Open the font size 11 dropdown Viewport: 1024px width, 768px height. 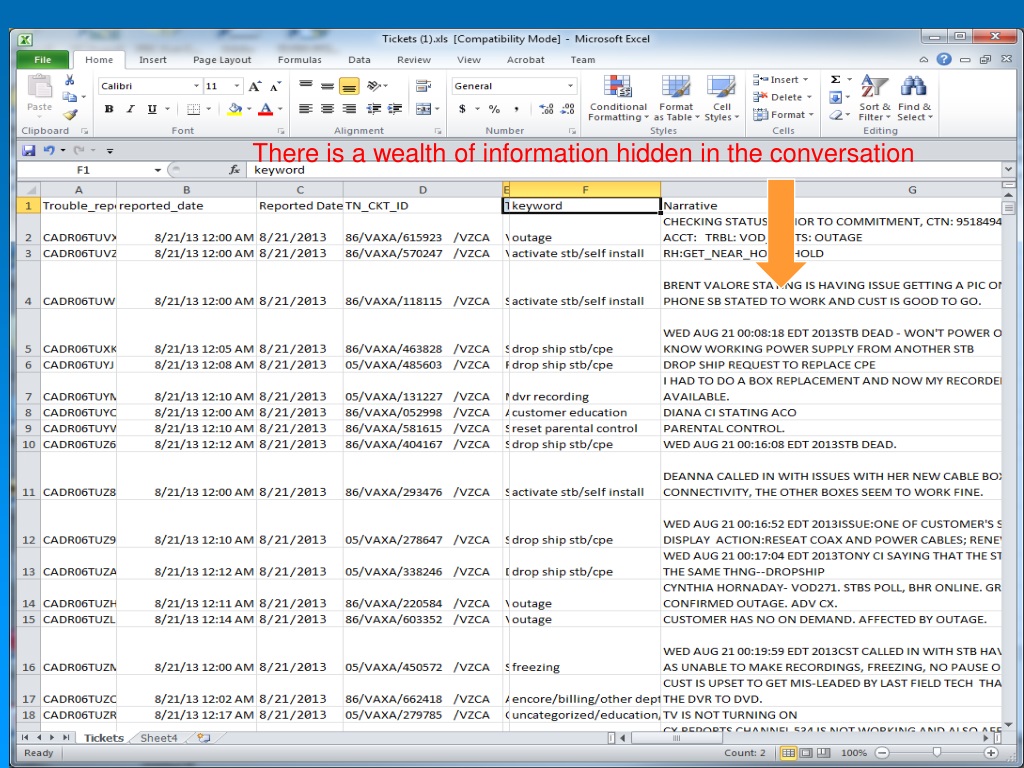pos(236,86)
